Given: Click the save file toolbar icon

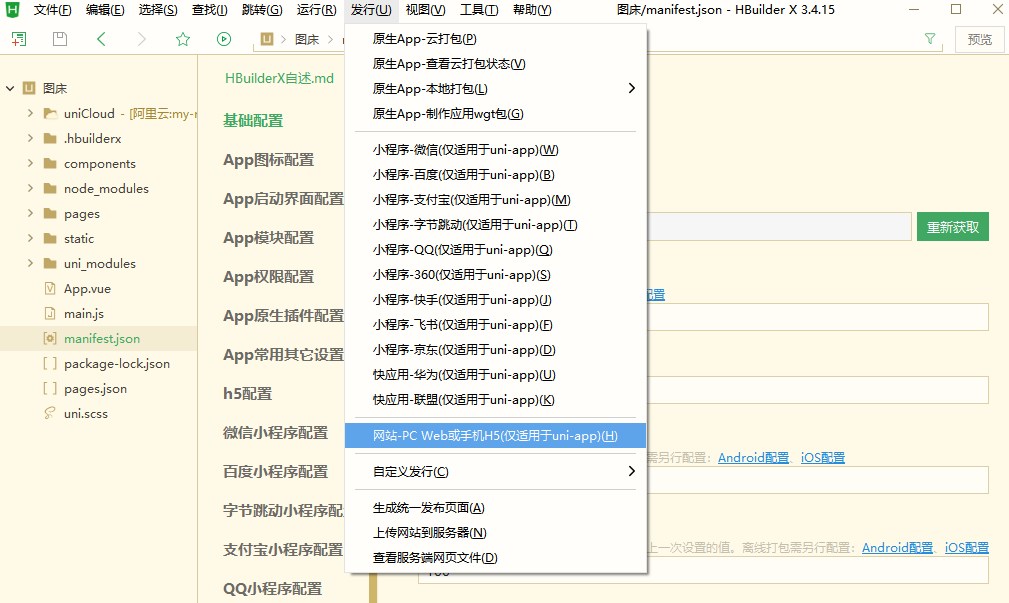Looking at the screenshot, I should point(60,39).
